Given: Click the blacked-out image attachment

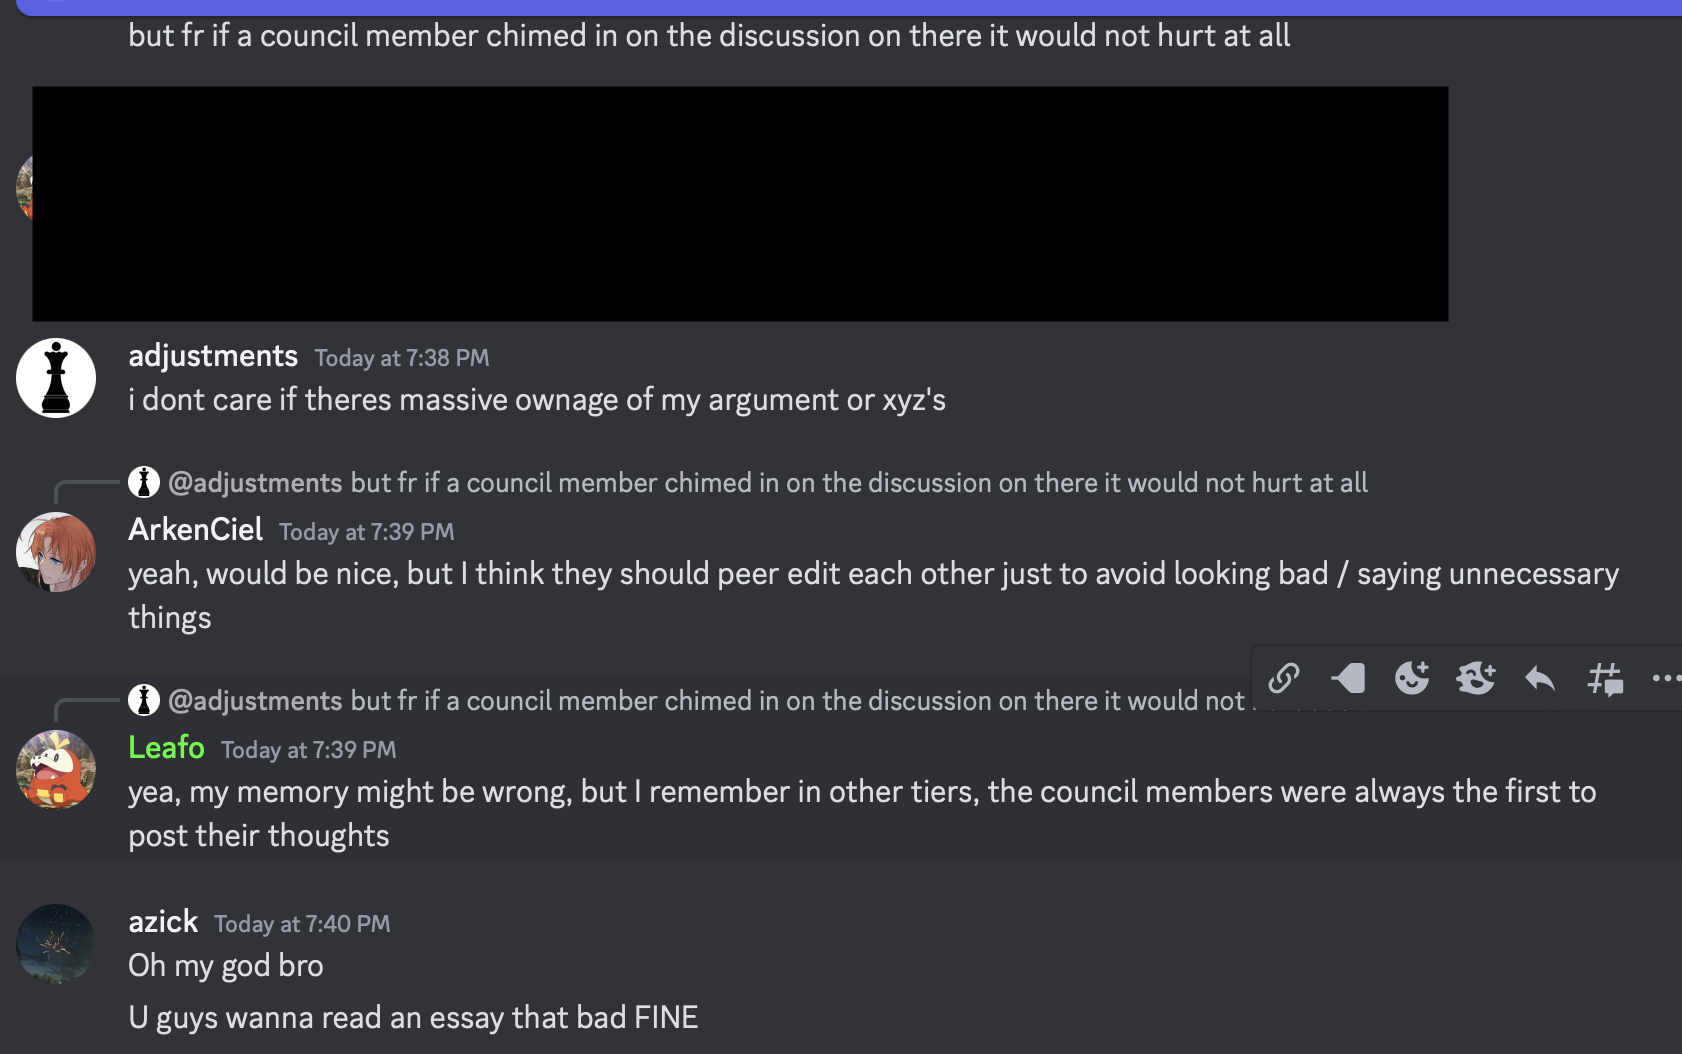Looking at the screenshot, I should click(740, 204).
